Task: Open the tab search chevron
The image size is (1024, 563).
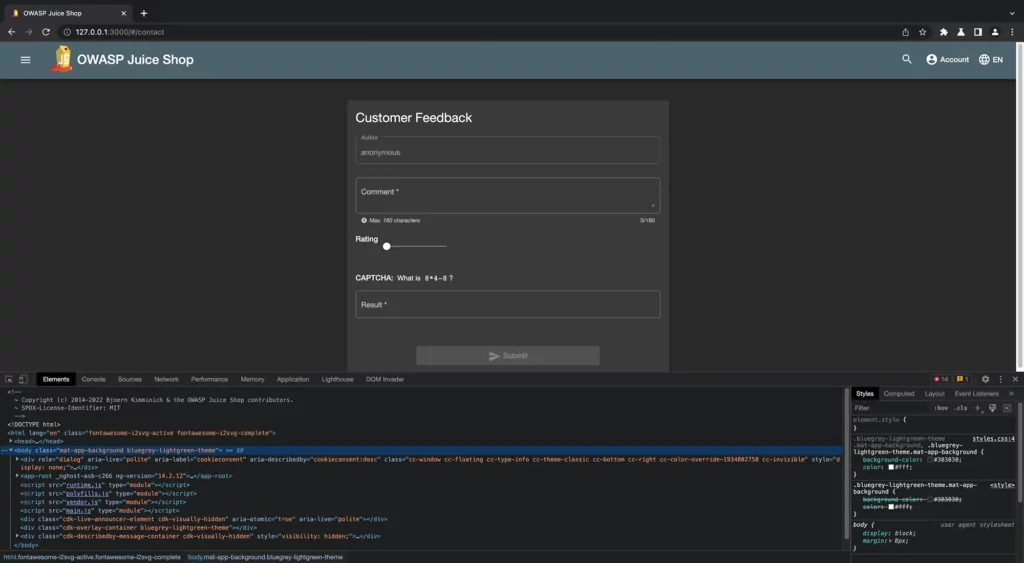Action: 1012,13
